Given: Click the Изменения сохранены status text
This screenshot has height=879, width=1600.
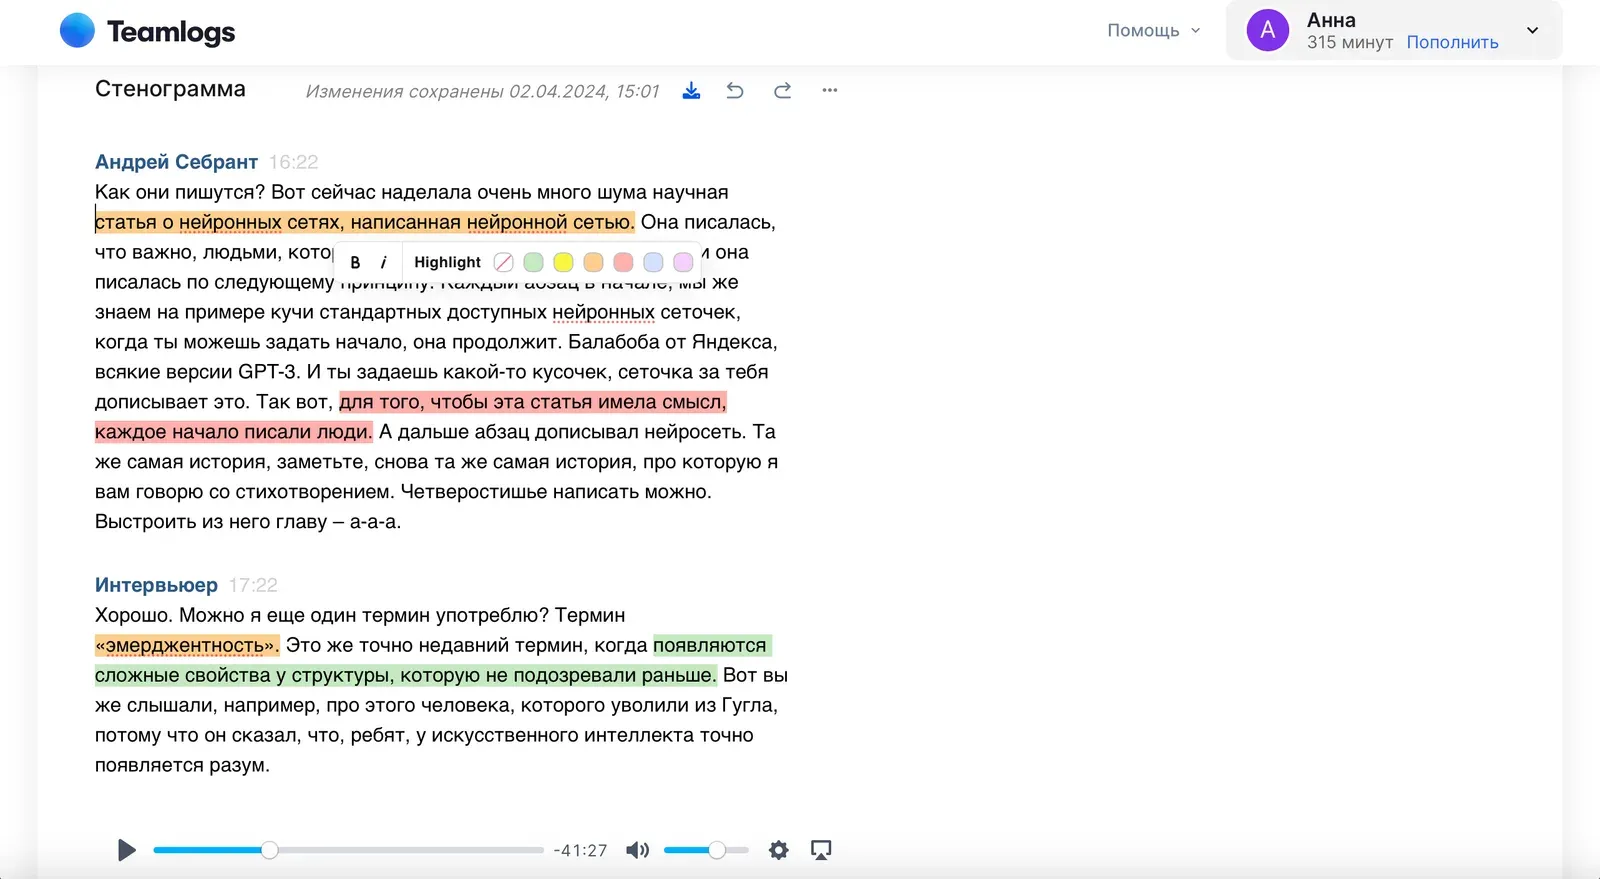Looking at the screenshot, I should pyautogui.click(x=482, y=91).
